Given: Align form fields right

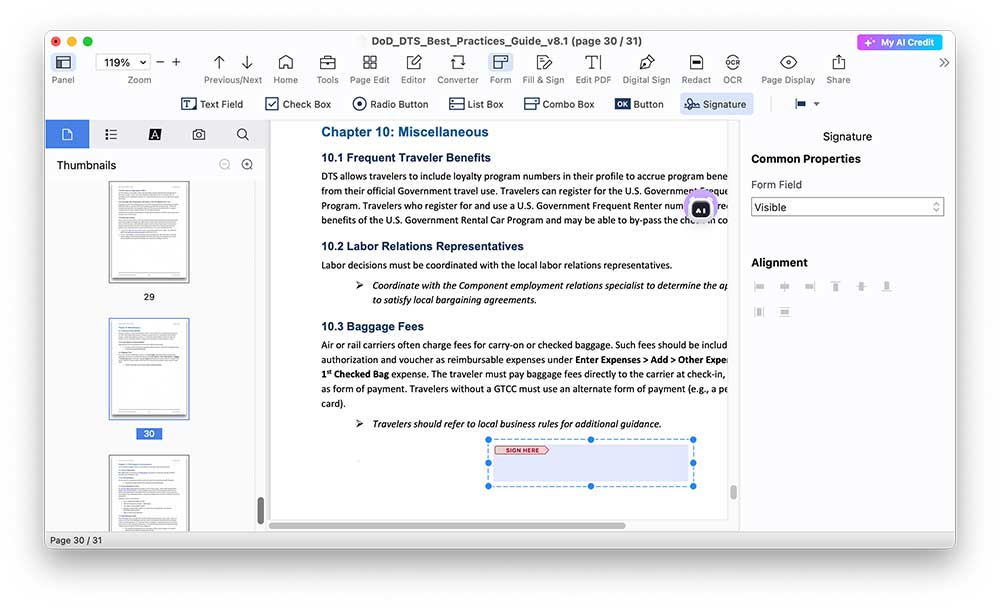Looking at the screenshot, I should pos(810,286).
